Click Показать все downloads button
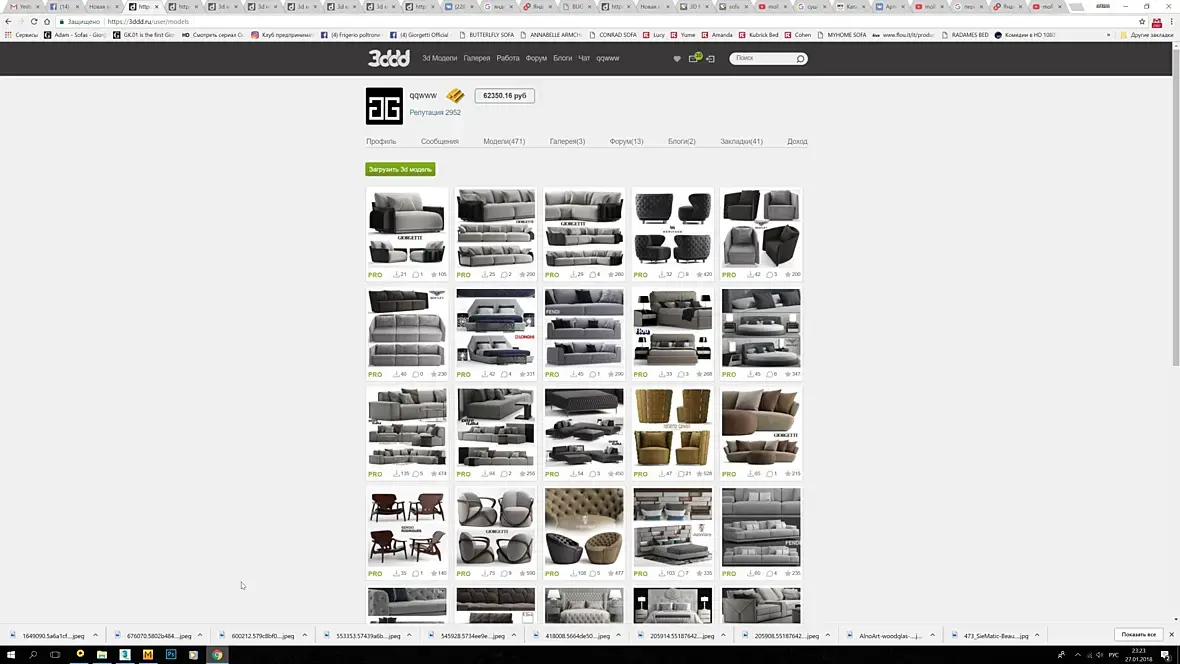This screenshot has width=1180, height=664. pyautogui.click(x=1139, y=635)
